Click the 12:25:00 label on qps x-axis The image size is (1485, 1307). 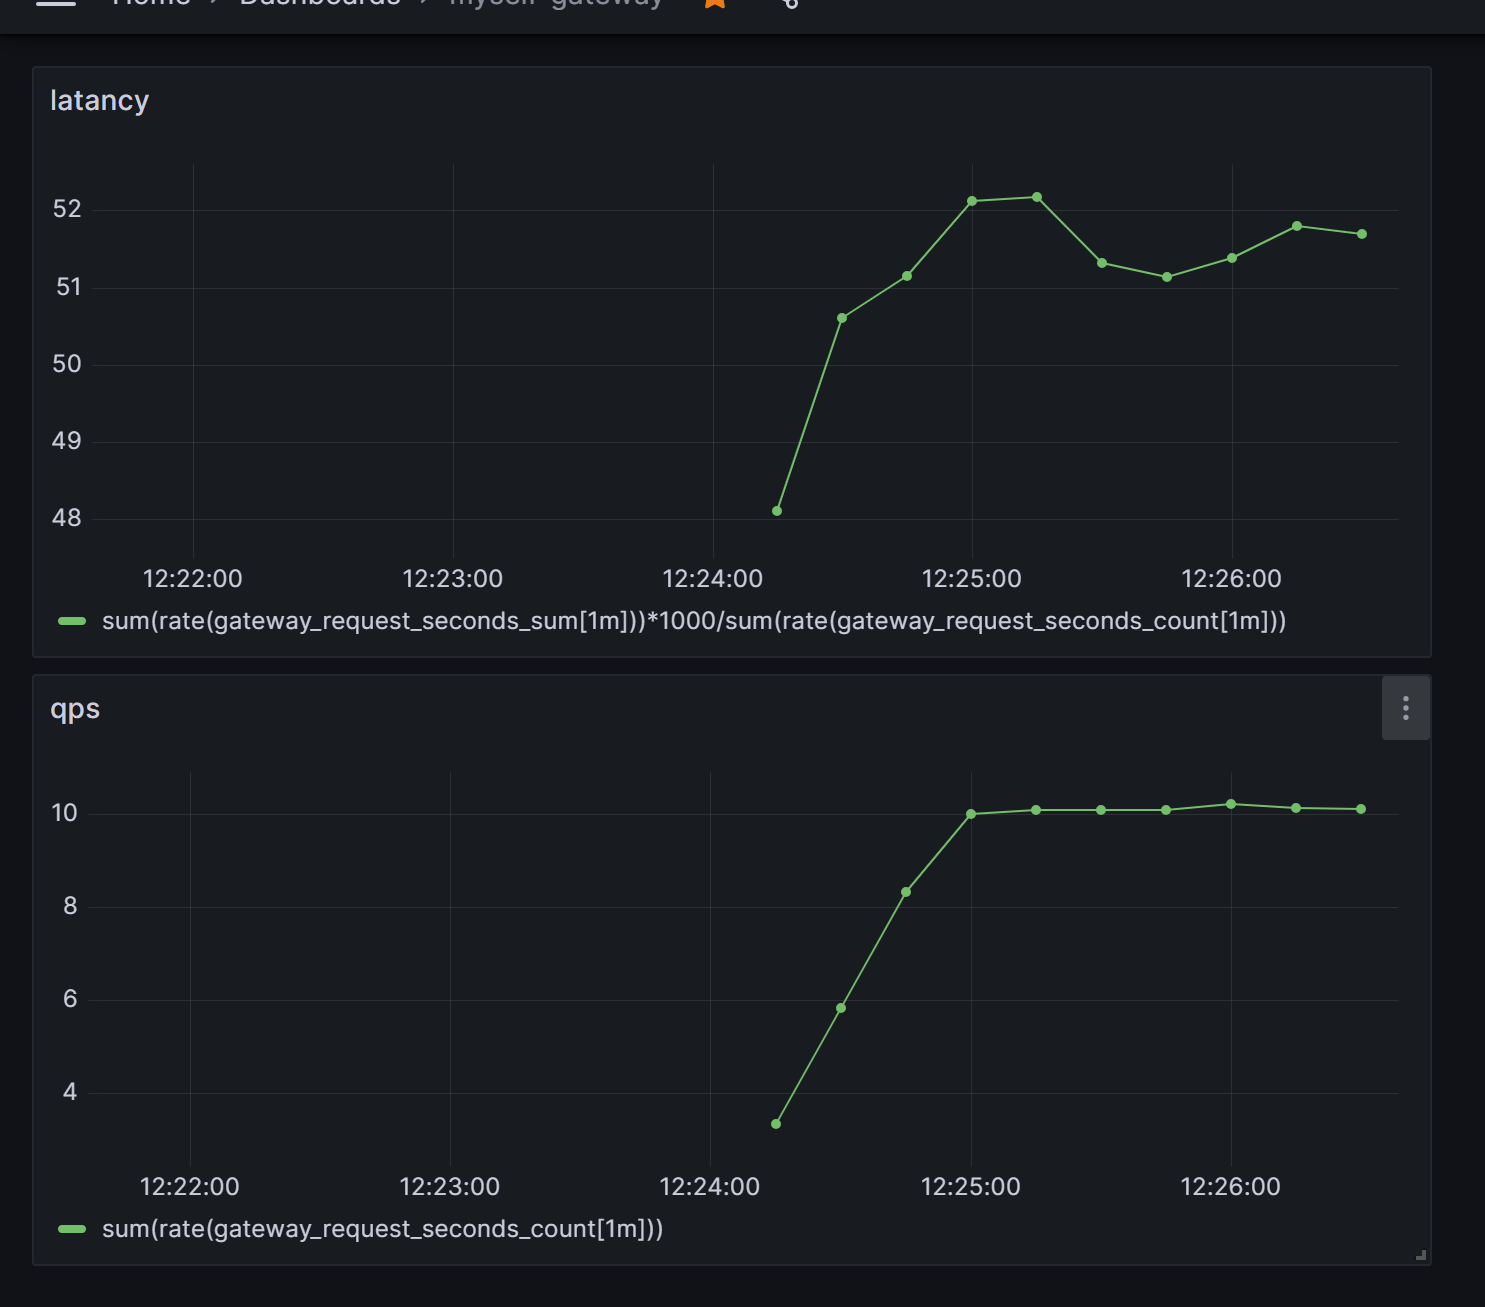click(971, 1187)
